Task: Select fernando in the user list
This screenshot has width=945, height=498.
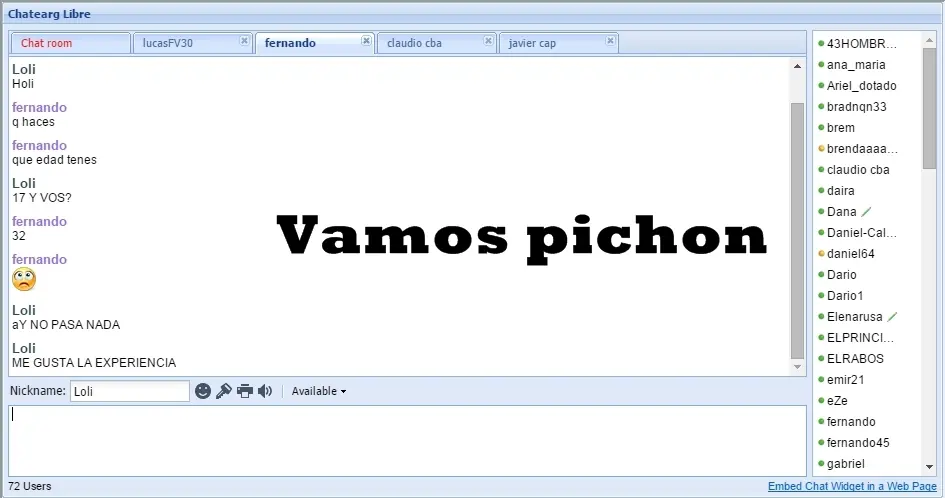Action: tap(851, 421)
